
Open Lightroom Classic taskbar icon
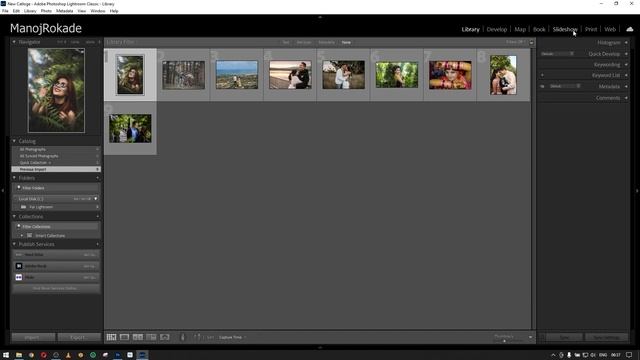tap(142, 355)
